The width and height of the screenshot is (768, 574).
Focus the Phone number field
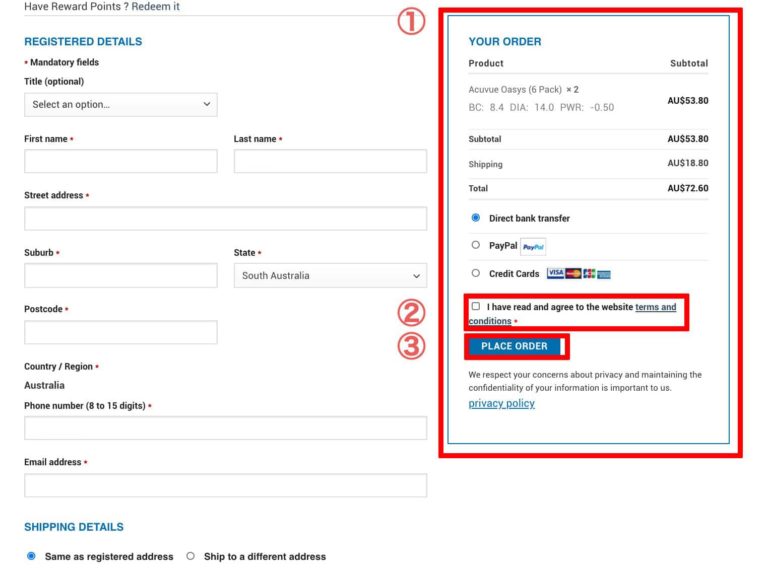click(x=225, y=428)
